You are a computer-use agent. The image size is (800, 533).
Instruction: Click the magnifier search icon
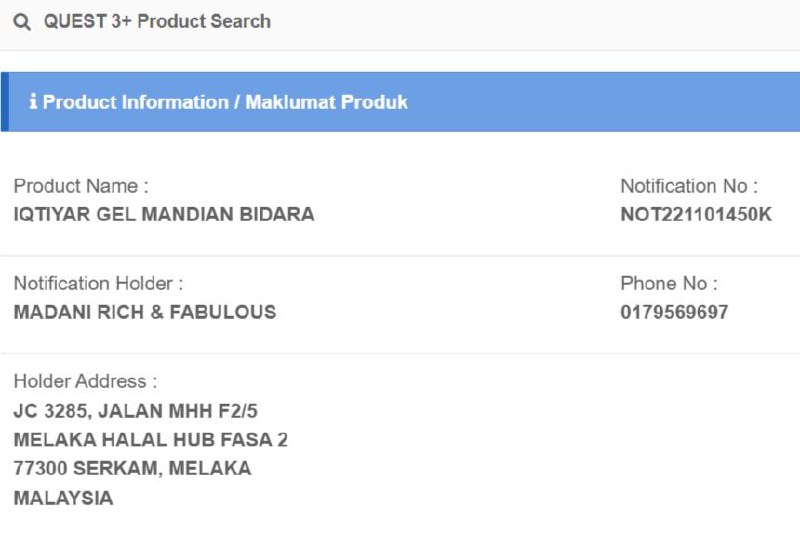22,22
